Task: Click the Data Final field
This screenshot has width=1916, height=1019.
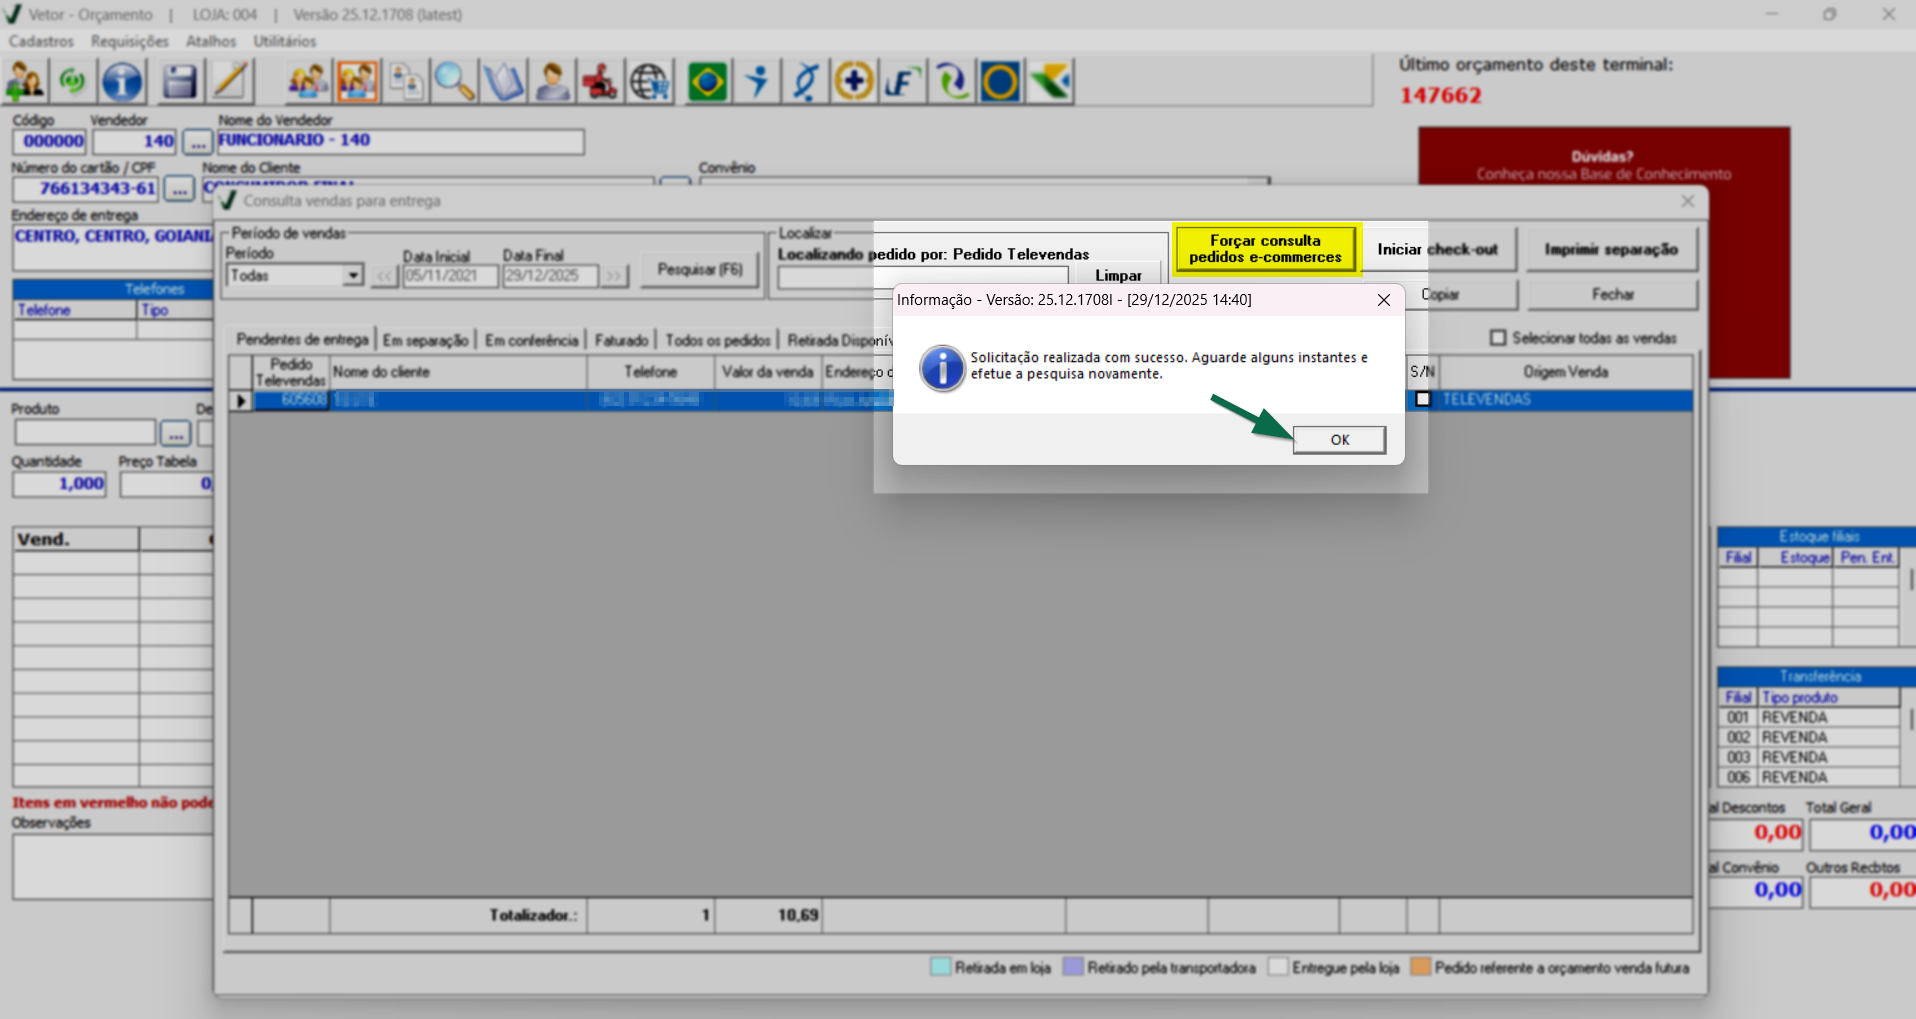Action: point(550,276)
